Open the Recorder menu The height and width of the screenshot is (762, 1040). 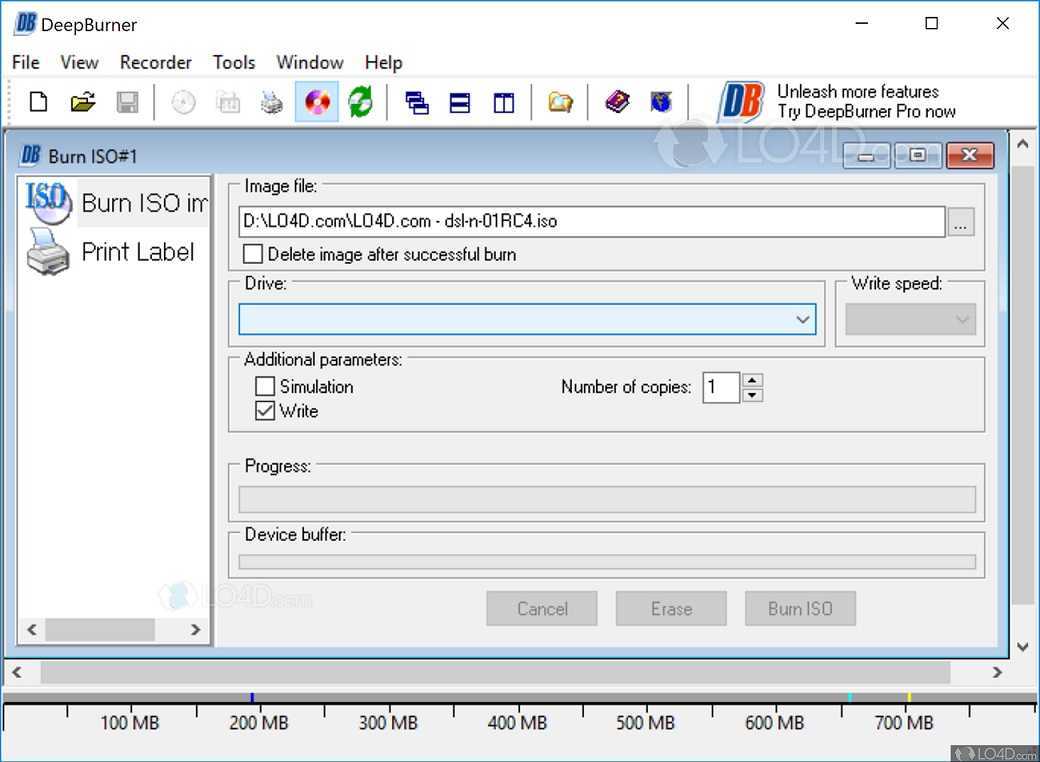(x=155, y=62)
